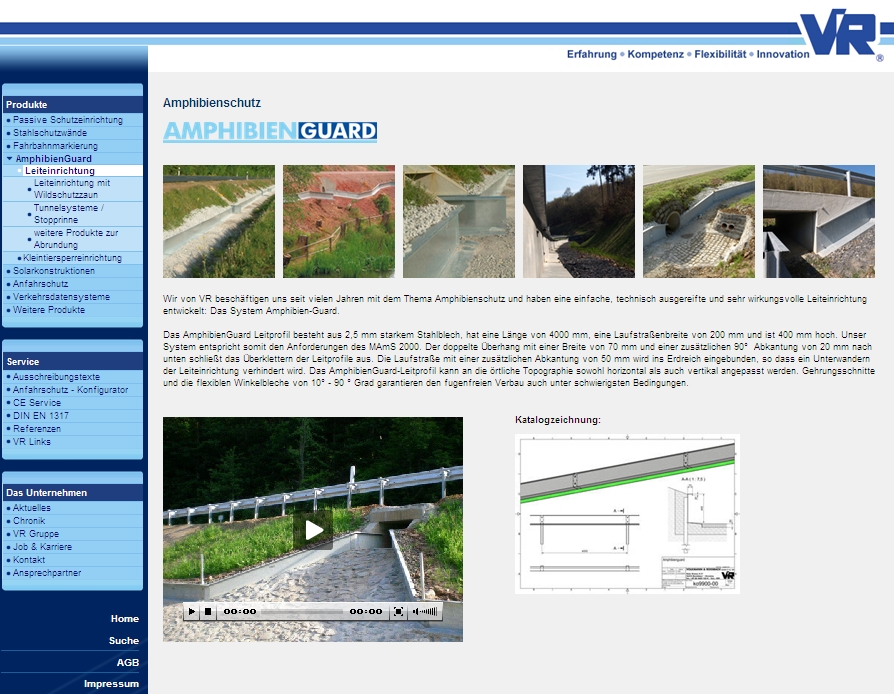Click the volume speaker icon in video player

(416, 612)
